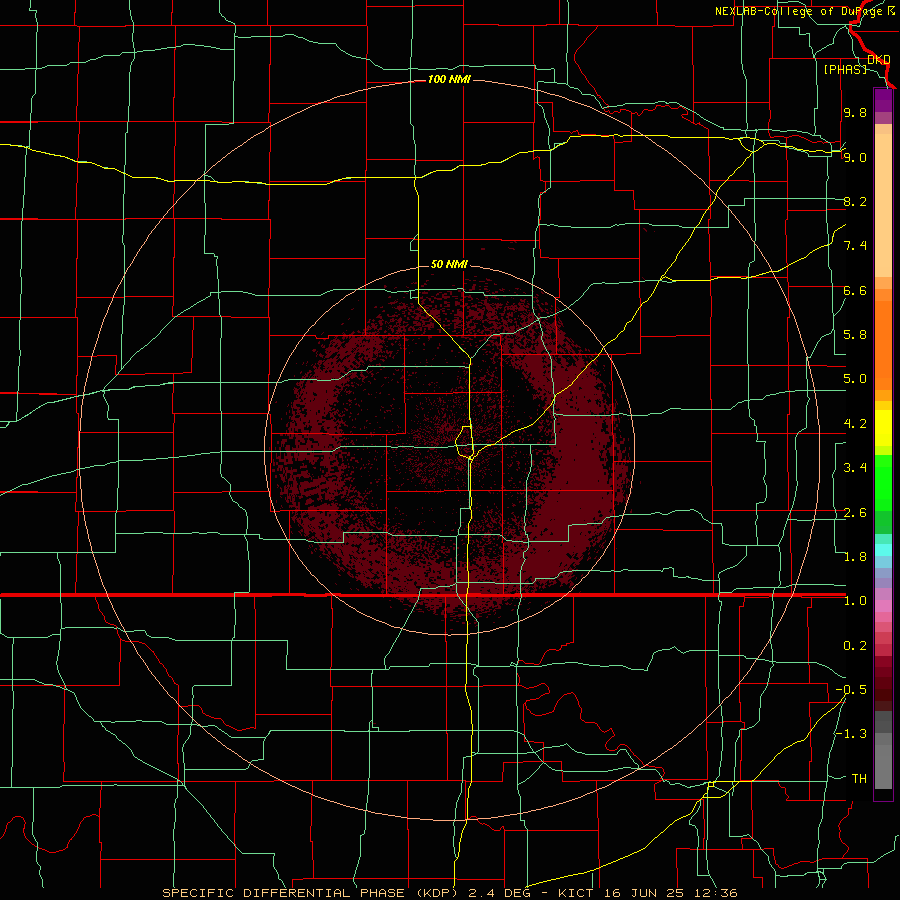
Task: Click the 7.4 value on color scale
Action: click(x=855, y=246)
